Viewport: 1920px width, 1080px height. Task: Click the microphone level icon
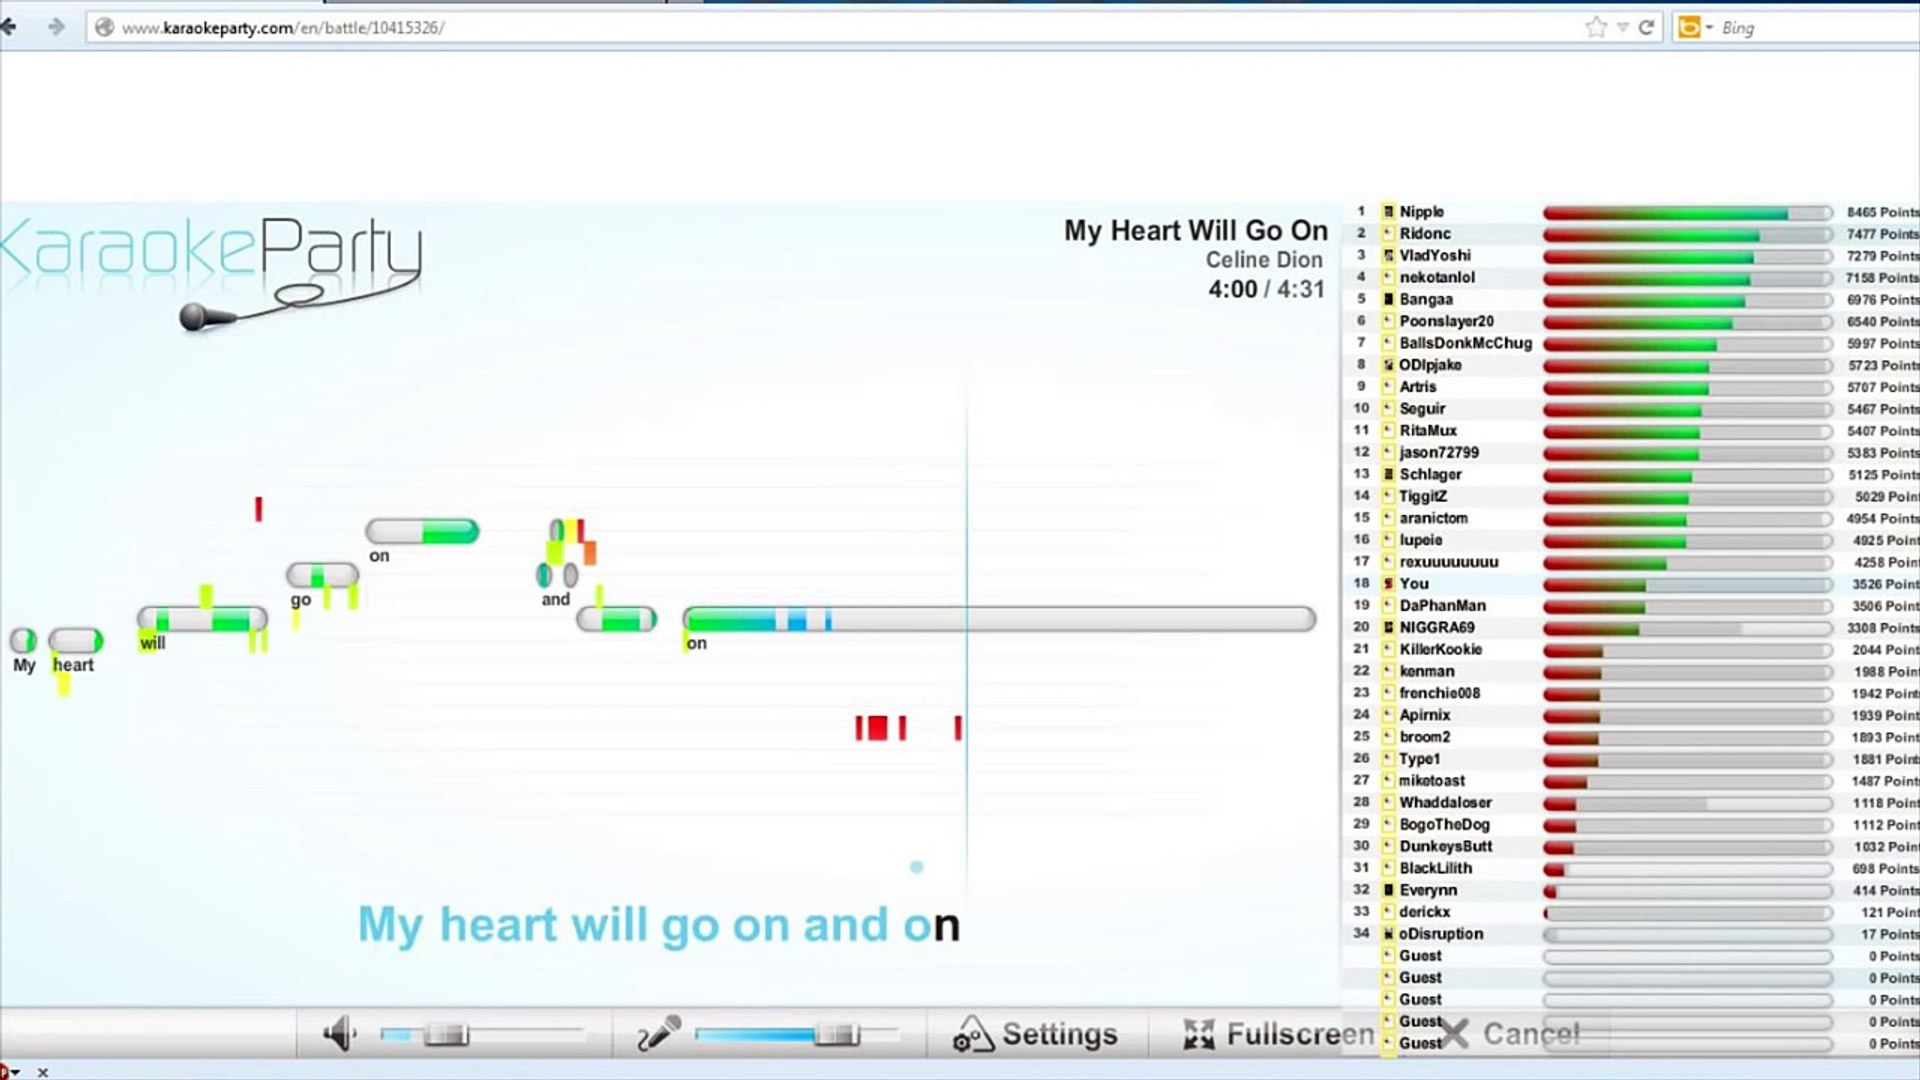coord(658,1034)
